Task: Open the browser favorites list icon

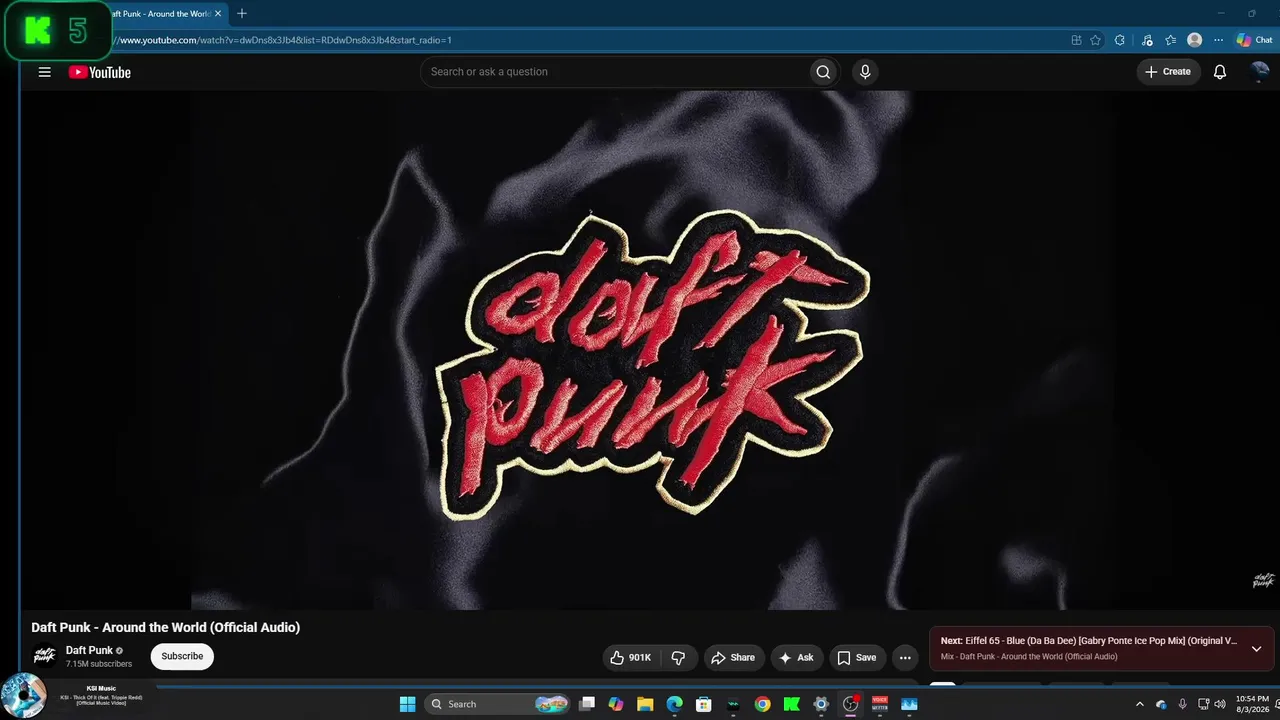Action: click(1171, 40)
